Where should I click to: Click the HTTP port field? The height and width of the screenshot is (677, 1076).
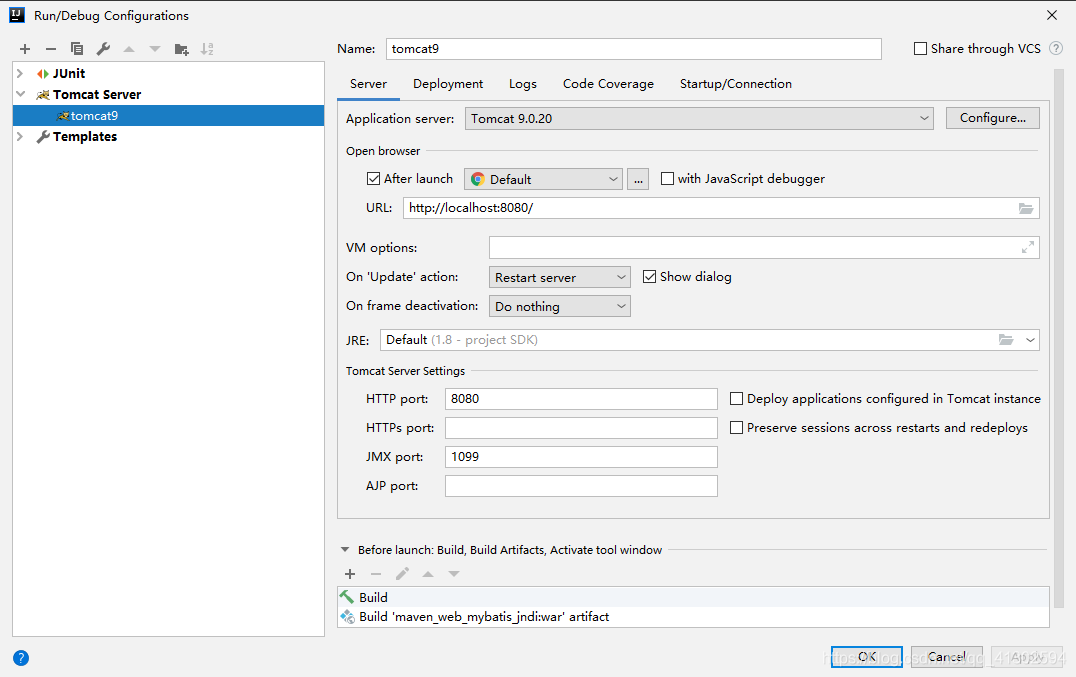click(581, 399)
